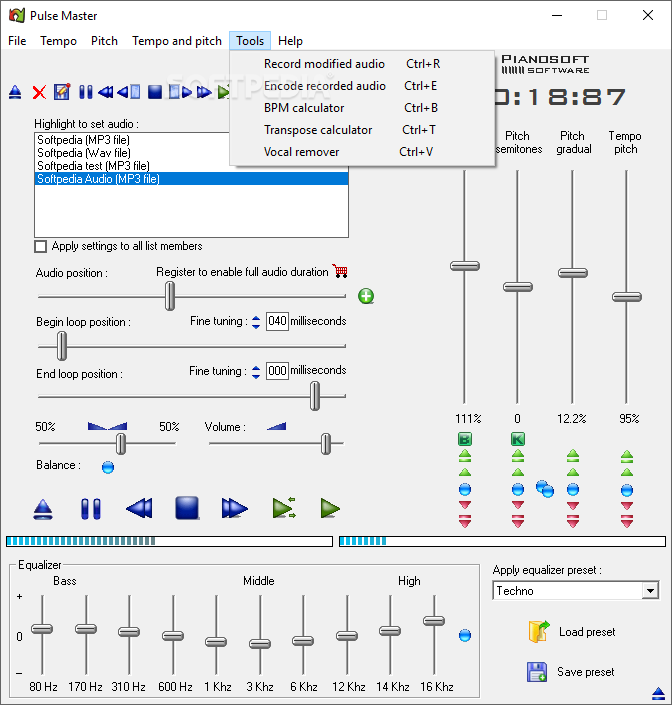The image size is (672, 705).
Task: Click the red shopping cart register icon
Action: pyautogui.click(x=340, y=271)
